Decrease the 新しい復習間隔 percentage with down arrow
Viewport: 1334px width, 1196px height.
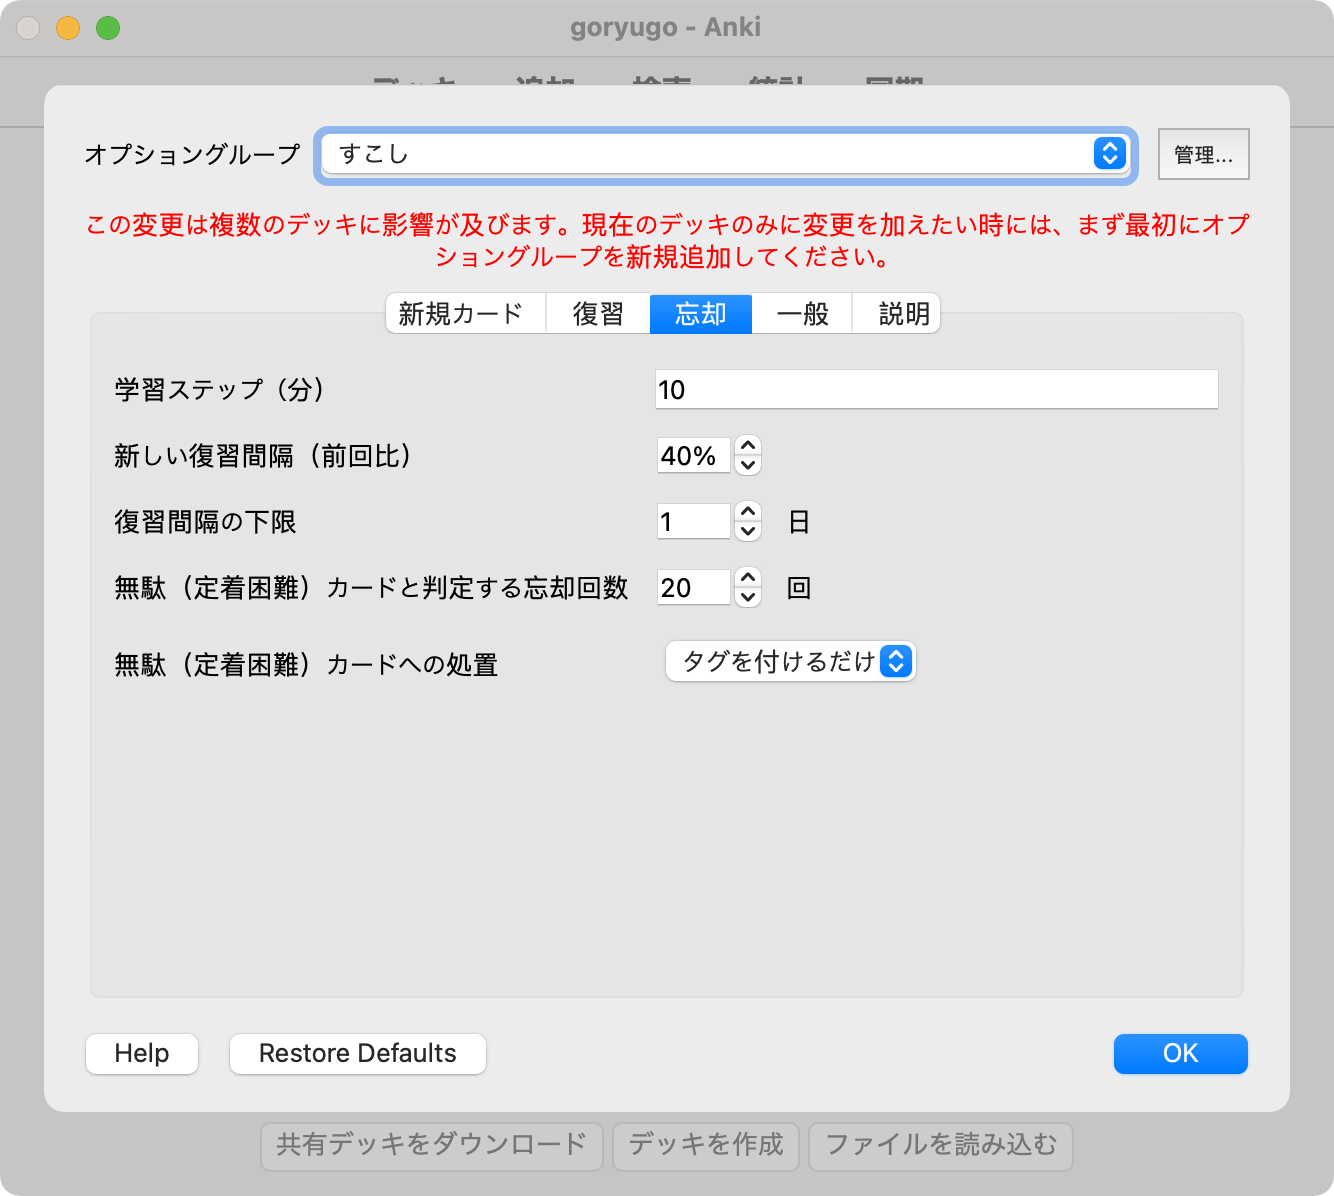pyautogui.click(x=748, y=466)
